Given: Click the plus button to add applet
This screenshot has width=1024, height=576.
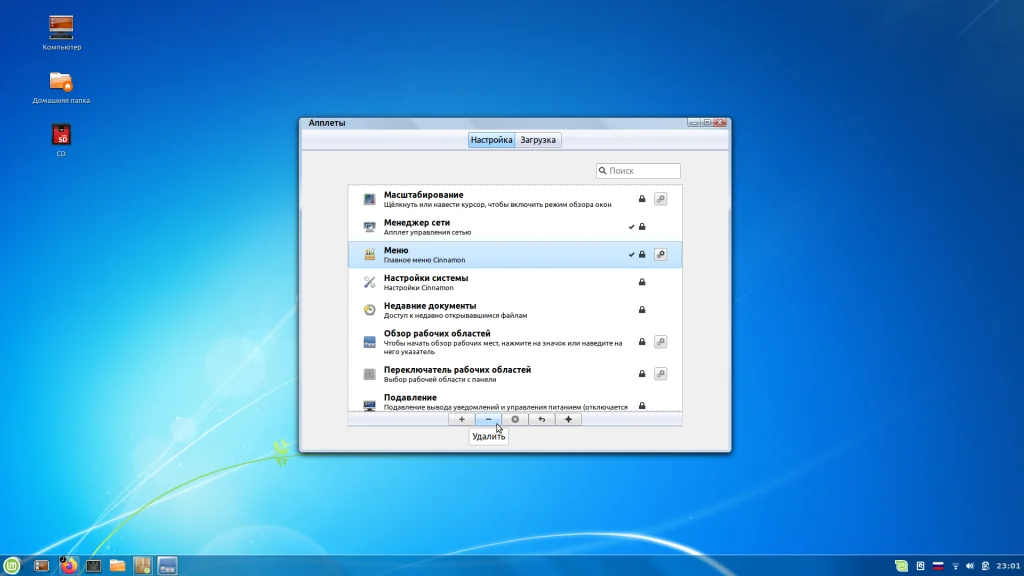Looking at the screenshot, I should 461,420.
